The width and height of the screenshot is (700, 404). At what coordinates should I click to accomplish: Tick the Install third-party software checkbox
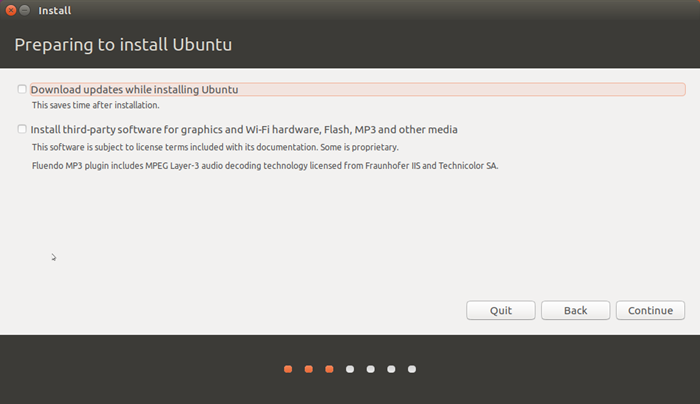point(22,129)
